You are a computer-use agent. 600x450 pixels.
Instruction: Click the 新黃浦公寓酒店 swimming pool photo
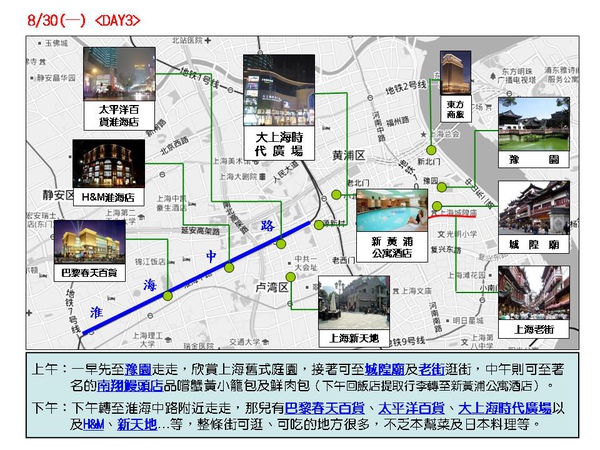click(392, 210)
